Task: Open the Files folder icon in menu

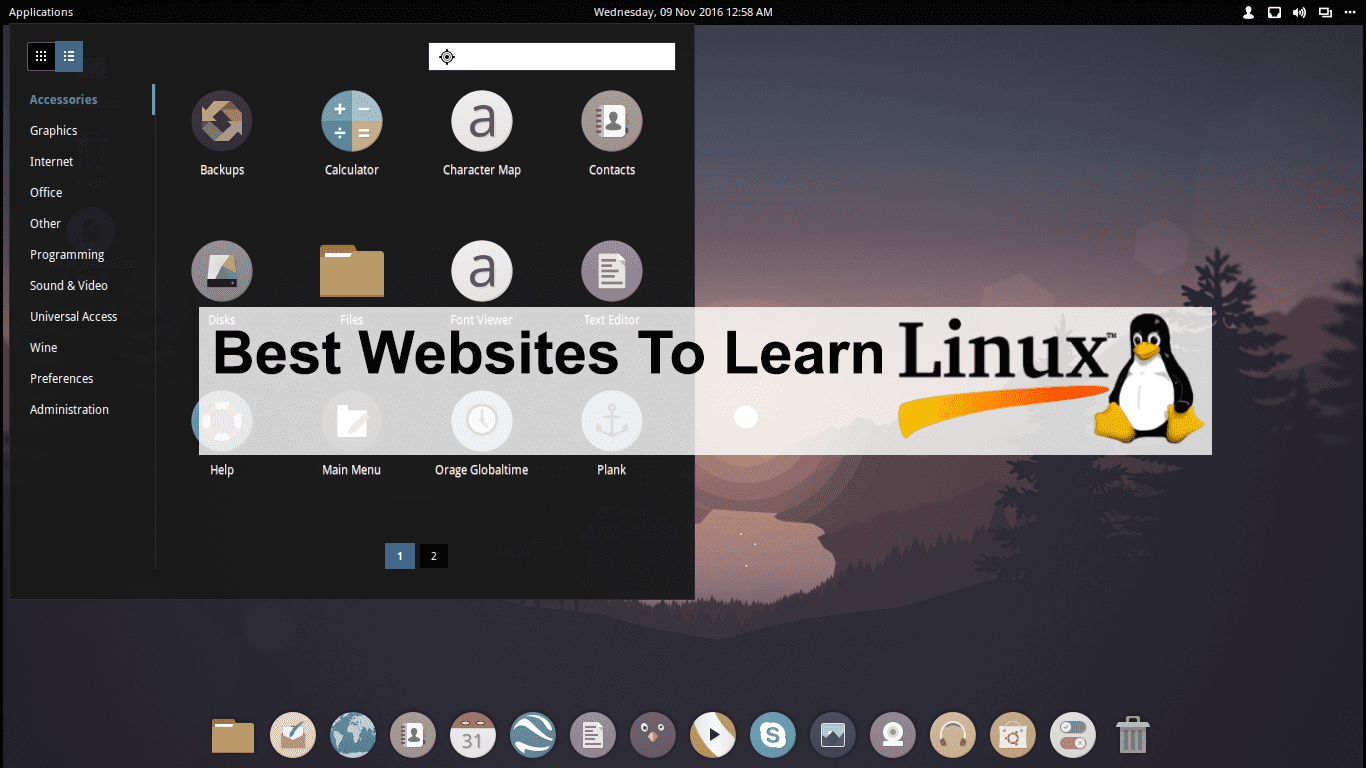Action: 352,271
